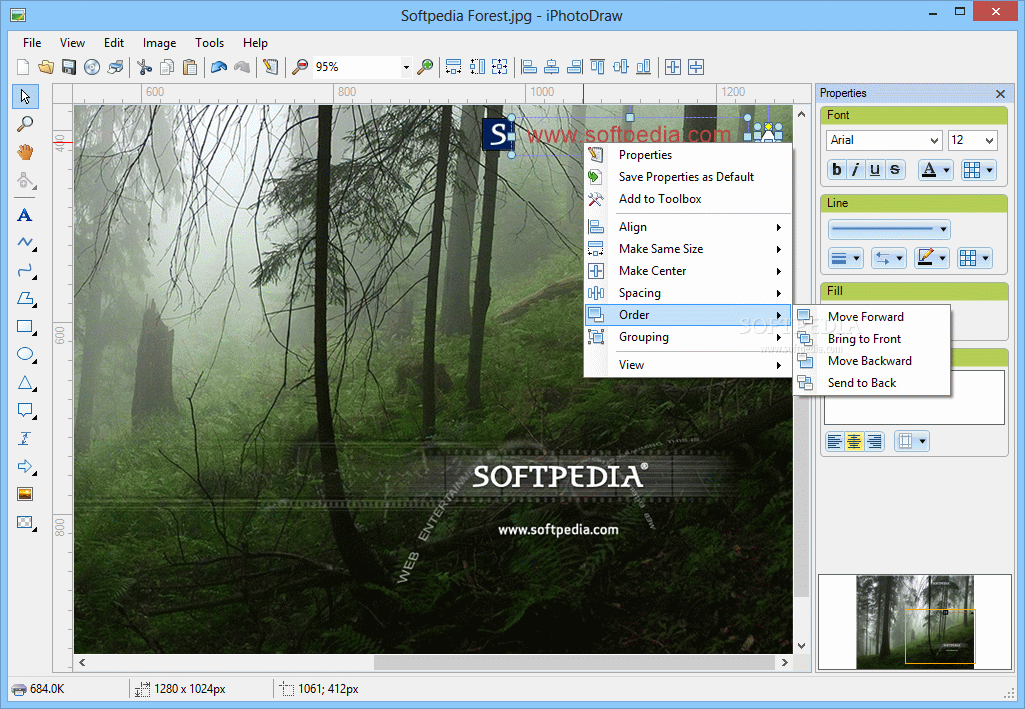1025x709 pixels.
Task: Open the Tools menu
Action: coord(209,42)
